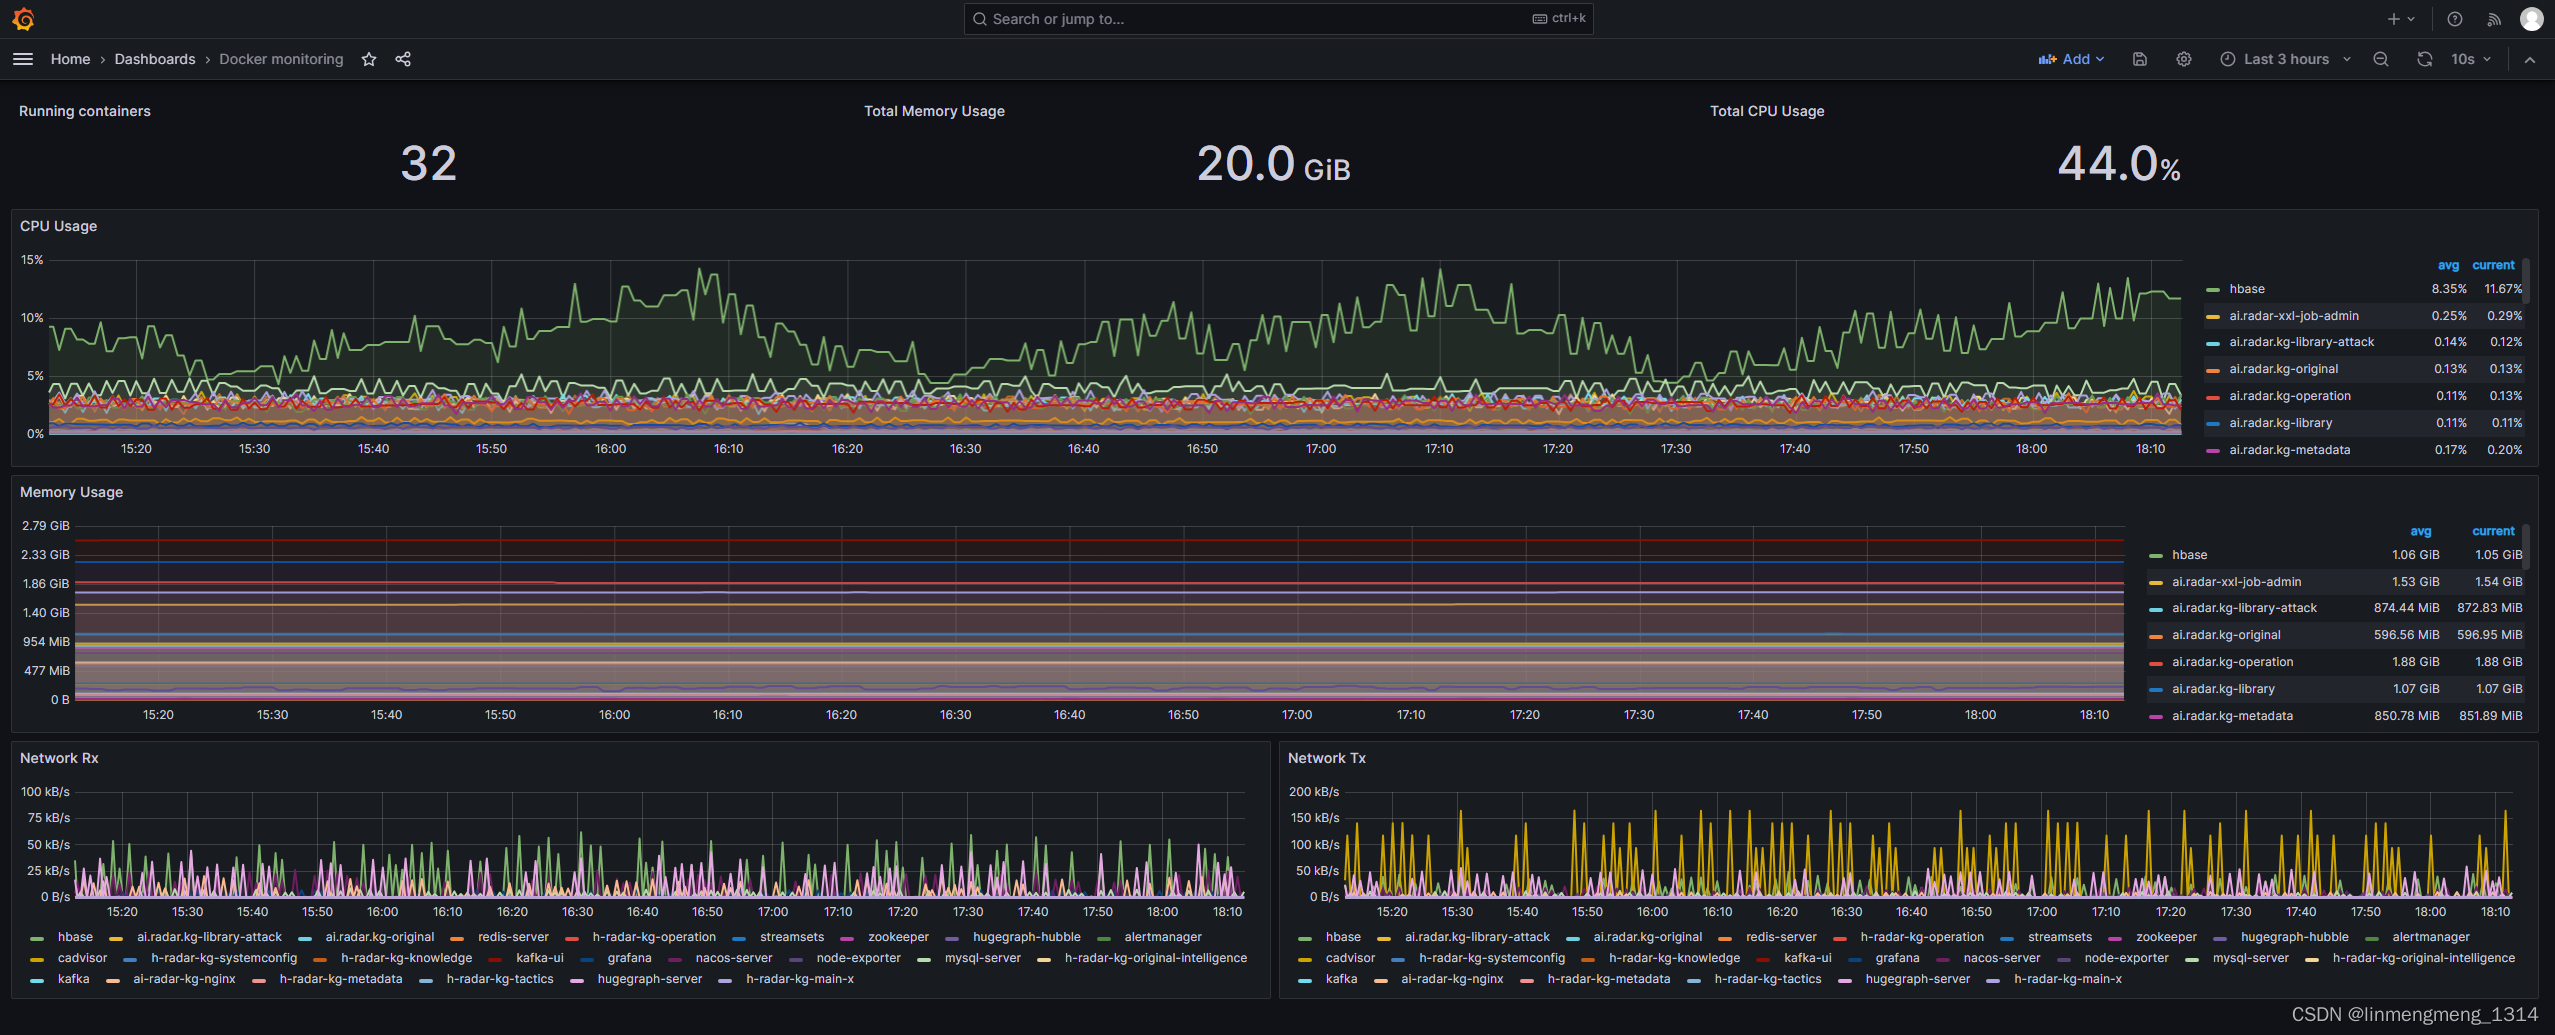Click Docker monitoring breadcrumb
The height and width of the screenshot is (1035, 2555).
point(281,59)
